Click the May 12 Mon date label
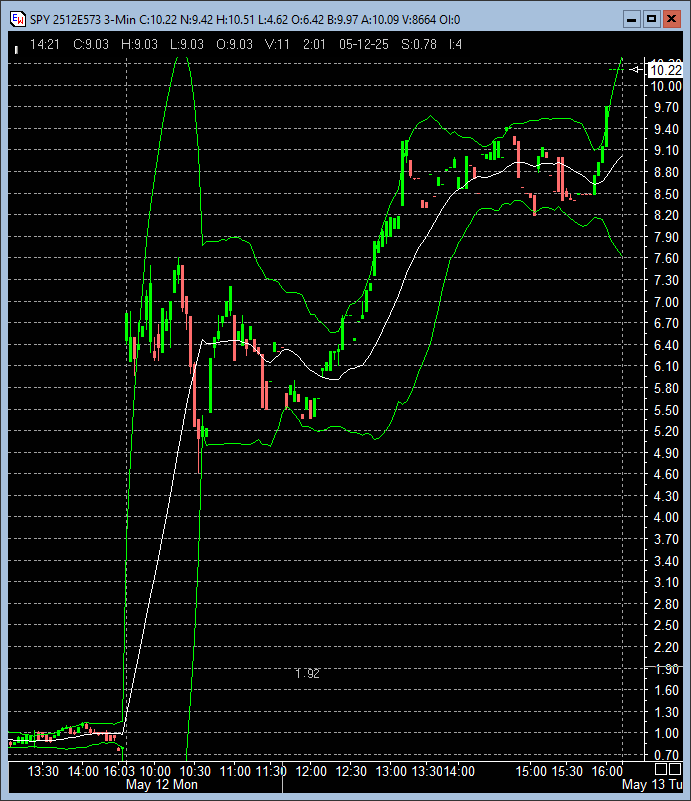The height and width of the screenshot is (801, 691). (162, 785)
